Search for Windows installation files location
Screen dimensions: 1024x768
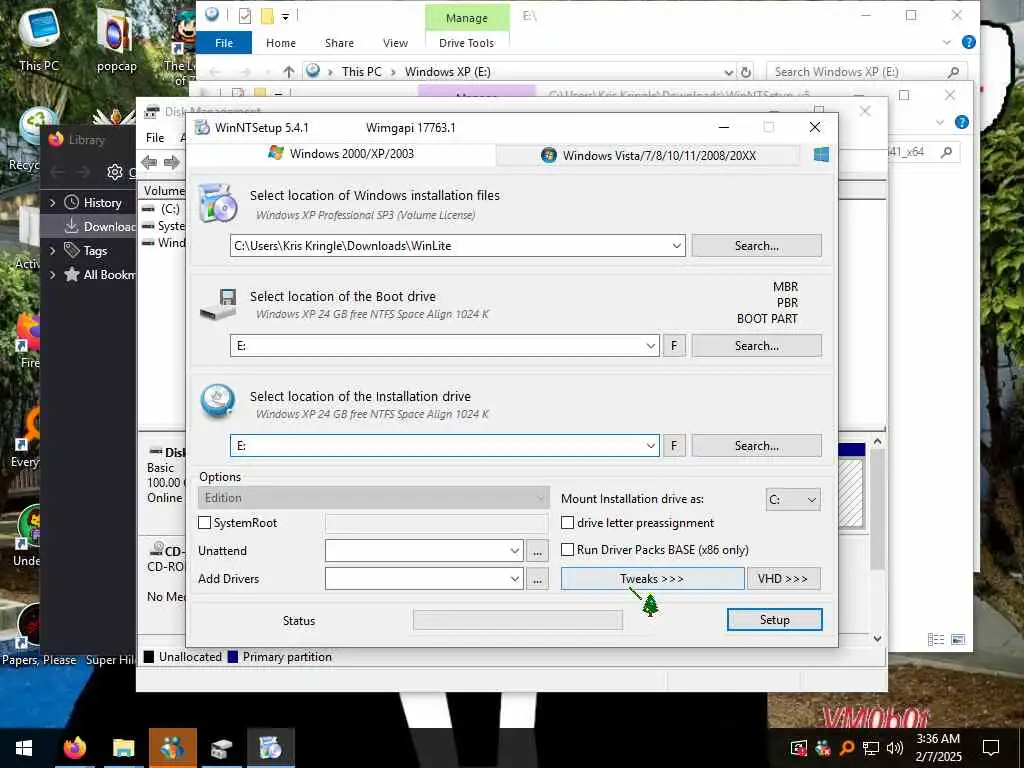coord(756,246)
